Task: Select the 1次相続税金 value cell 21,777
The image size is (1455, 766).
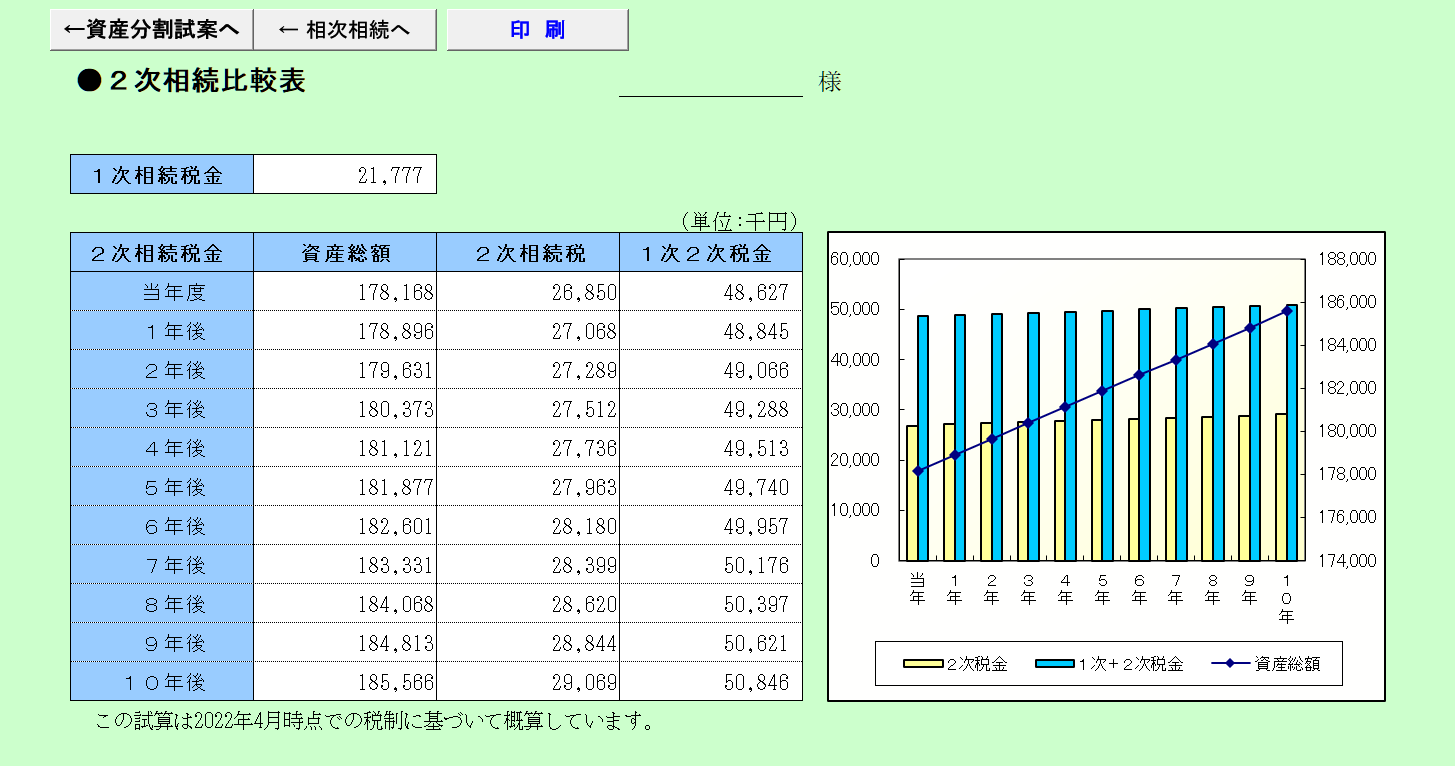Action: pos(345,175)
